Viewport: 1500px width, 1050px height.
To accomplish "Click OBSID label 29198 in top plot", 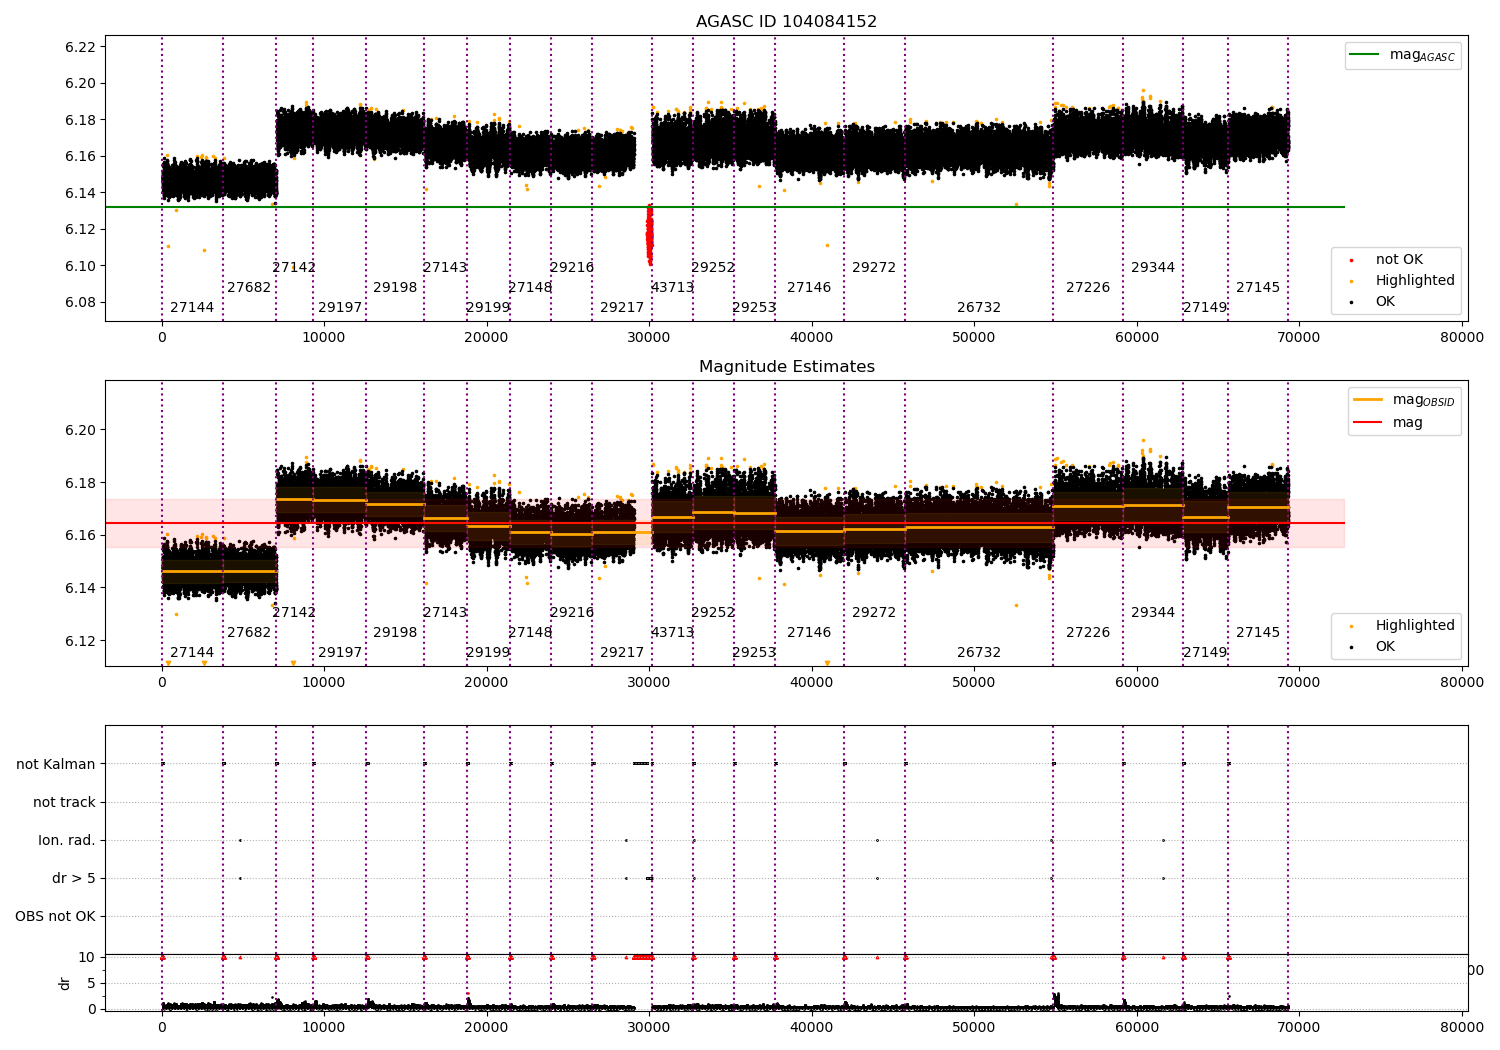I will click(395, 287).
